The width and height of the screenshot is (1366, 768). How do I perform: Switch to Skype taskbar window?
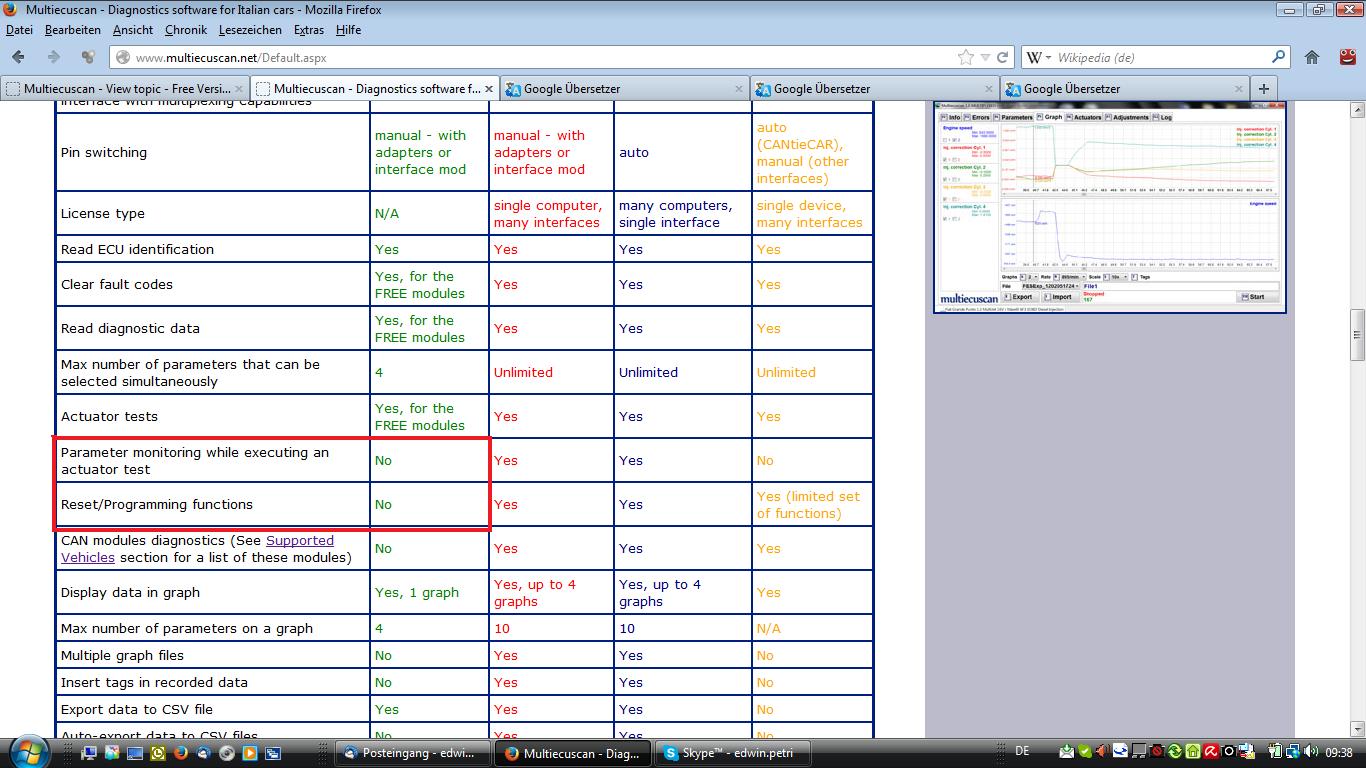coord(732,753)
